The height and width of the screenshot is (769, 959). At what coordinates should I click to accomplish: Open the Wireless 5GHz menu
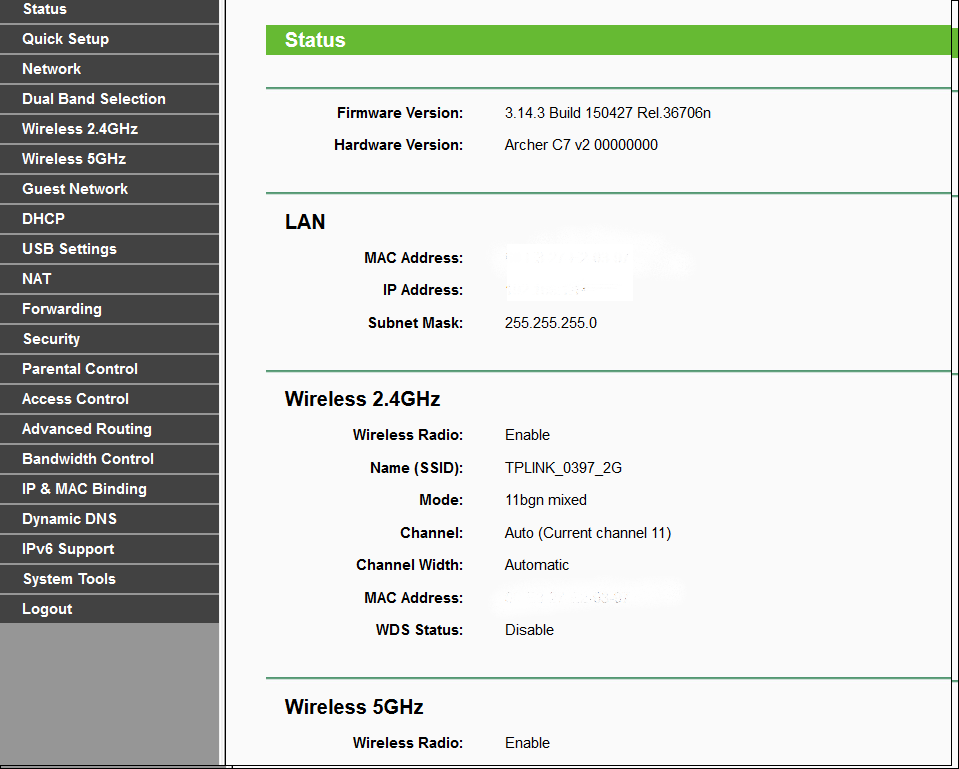[x=74, y=159]
